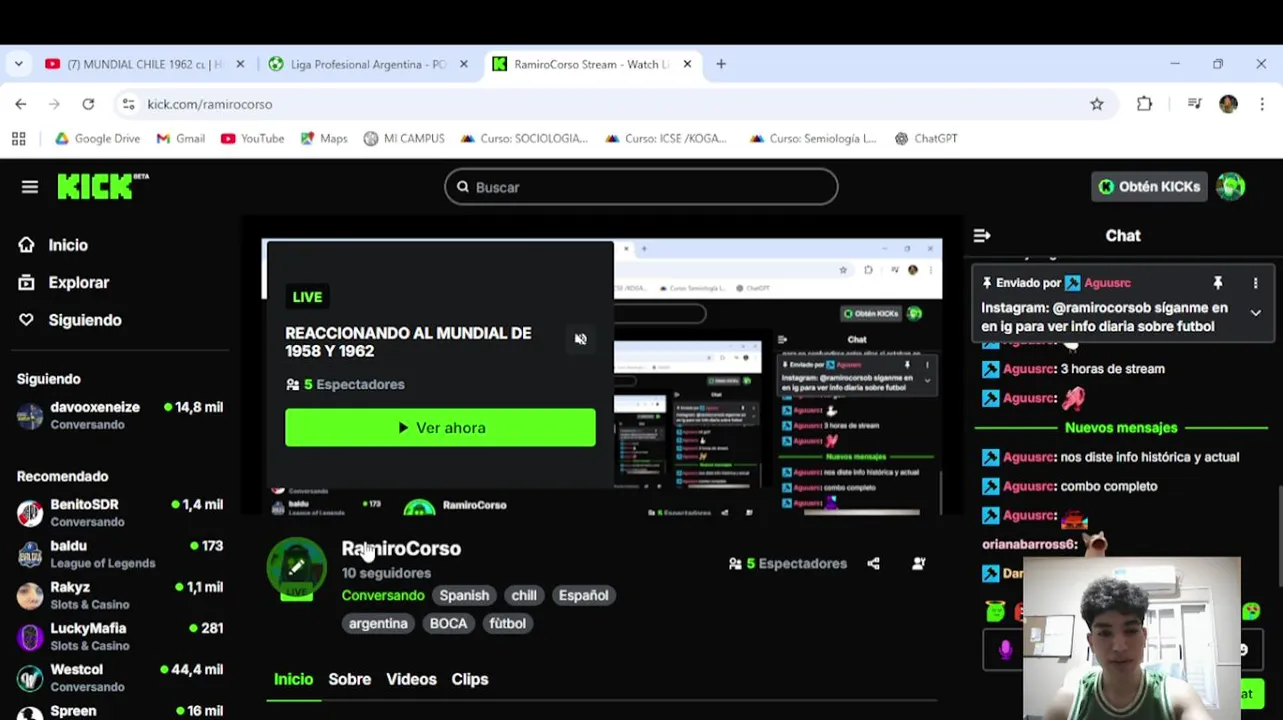Switch to MUNDIAL CHILE 1962 browser tab

click(145, 64)
